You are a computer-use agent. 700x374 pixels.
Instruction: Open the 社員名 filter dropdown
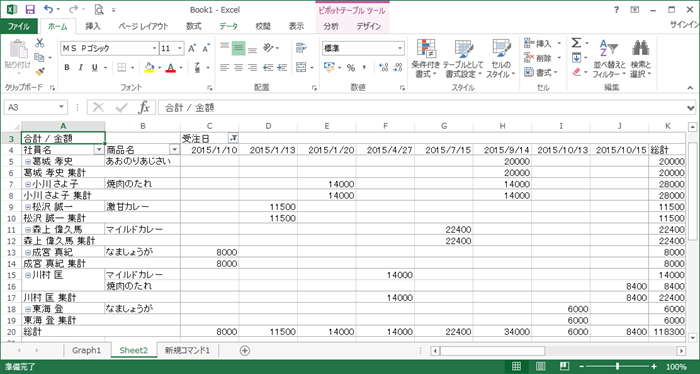pos(99,150)
